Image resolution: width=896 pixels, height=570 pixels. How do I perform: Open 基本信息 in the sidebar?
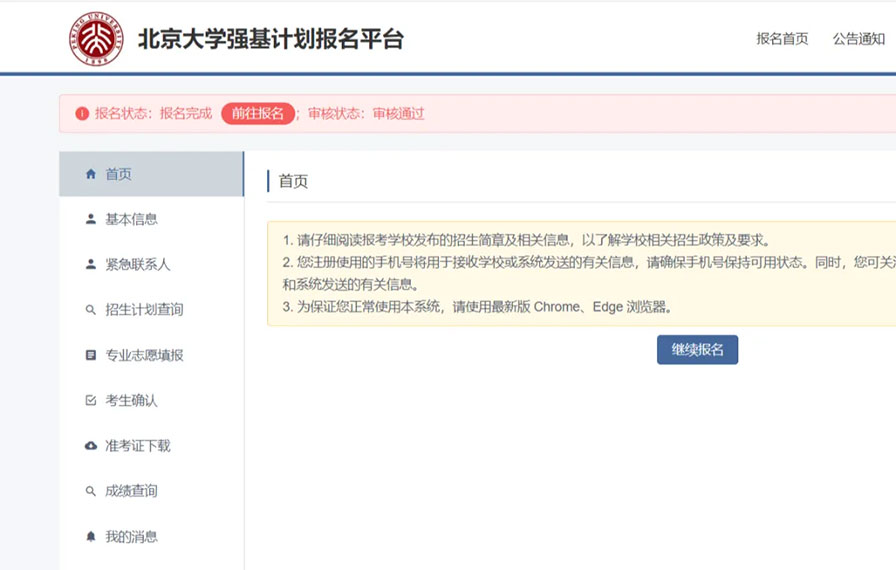point(151,219)
